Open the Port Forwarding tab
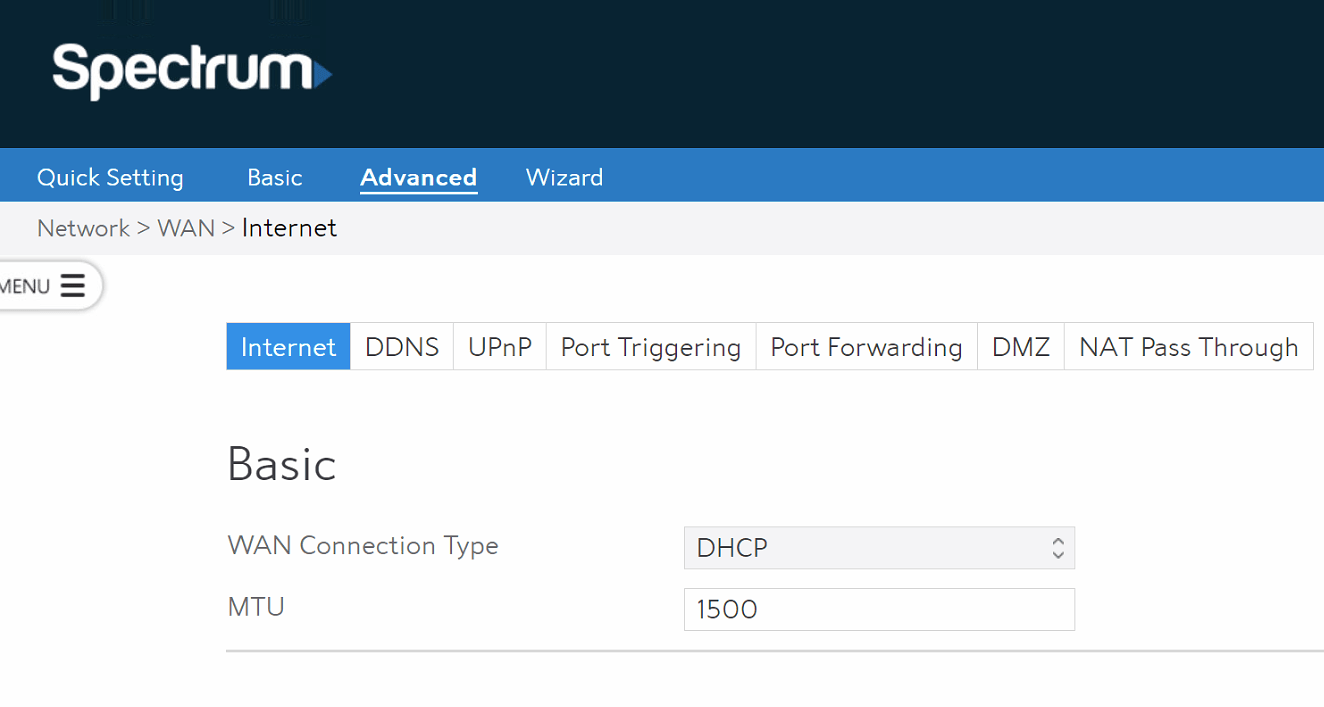The width and height of the screenshot is (1324, 707). click(x=866, y=347)
